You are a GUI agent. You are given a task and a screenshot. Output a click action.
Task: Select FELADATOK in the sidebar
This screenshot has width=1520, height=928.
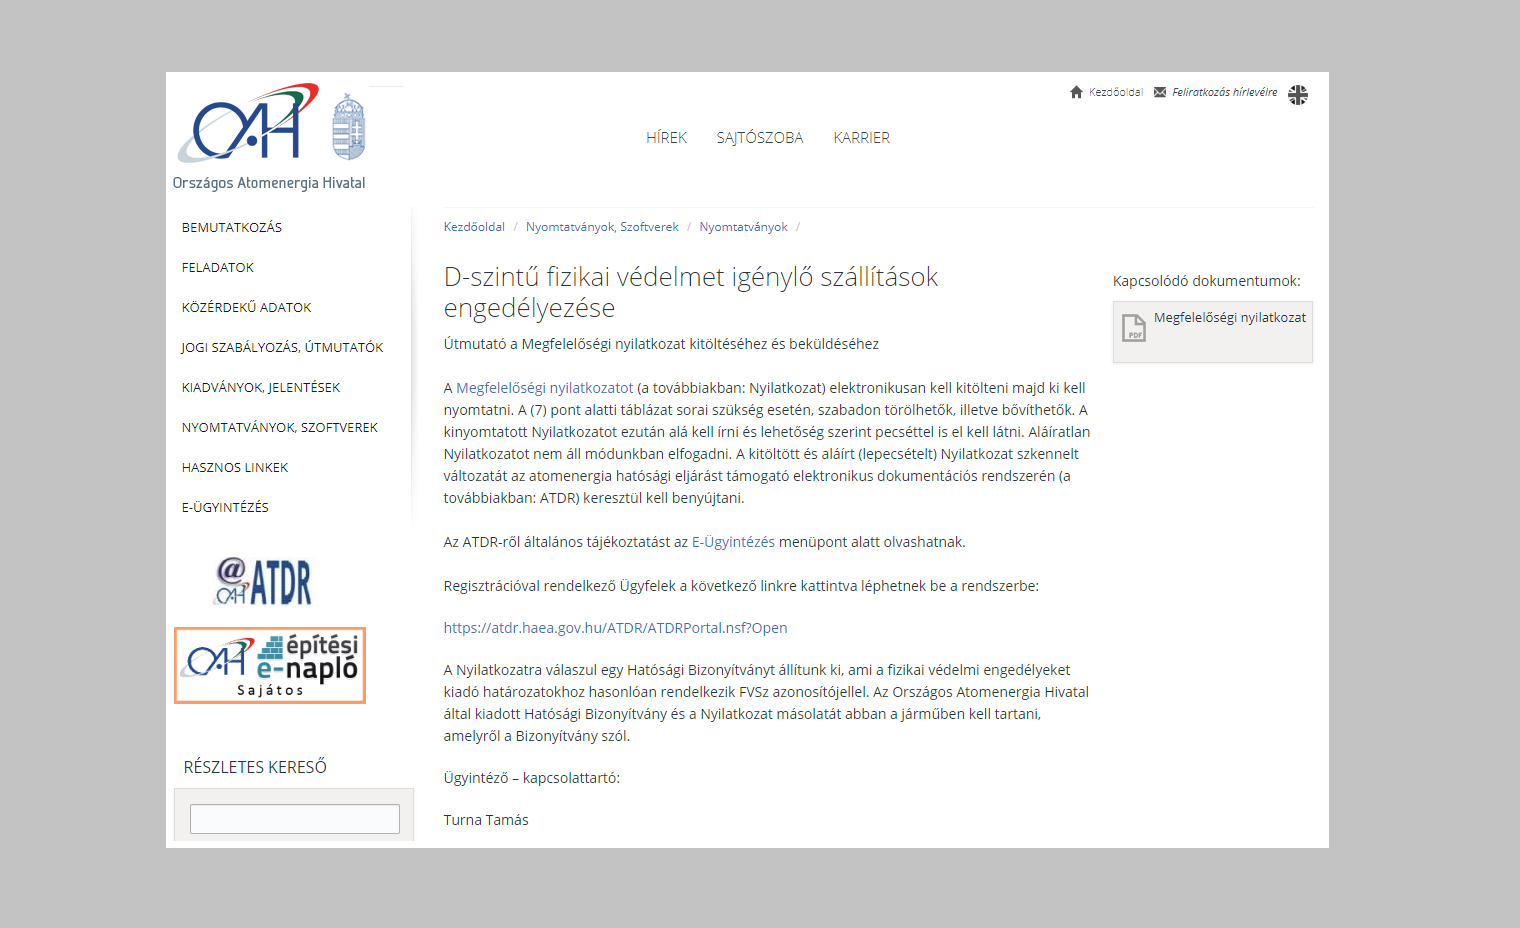[x=218, y=268]
